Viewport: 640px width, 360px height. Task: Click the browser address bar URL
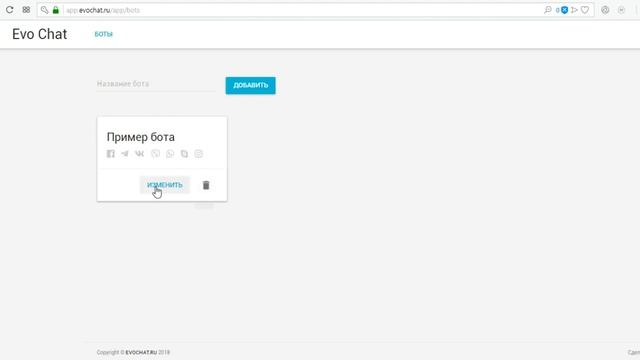103,10
